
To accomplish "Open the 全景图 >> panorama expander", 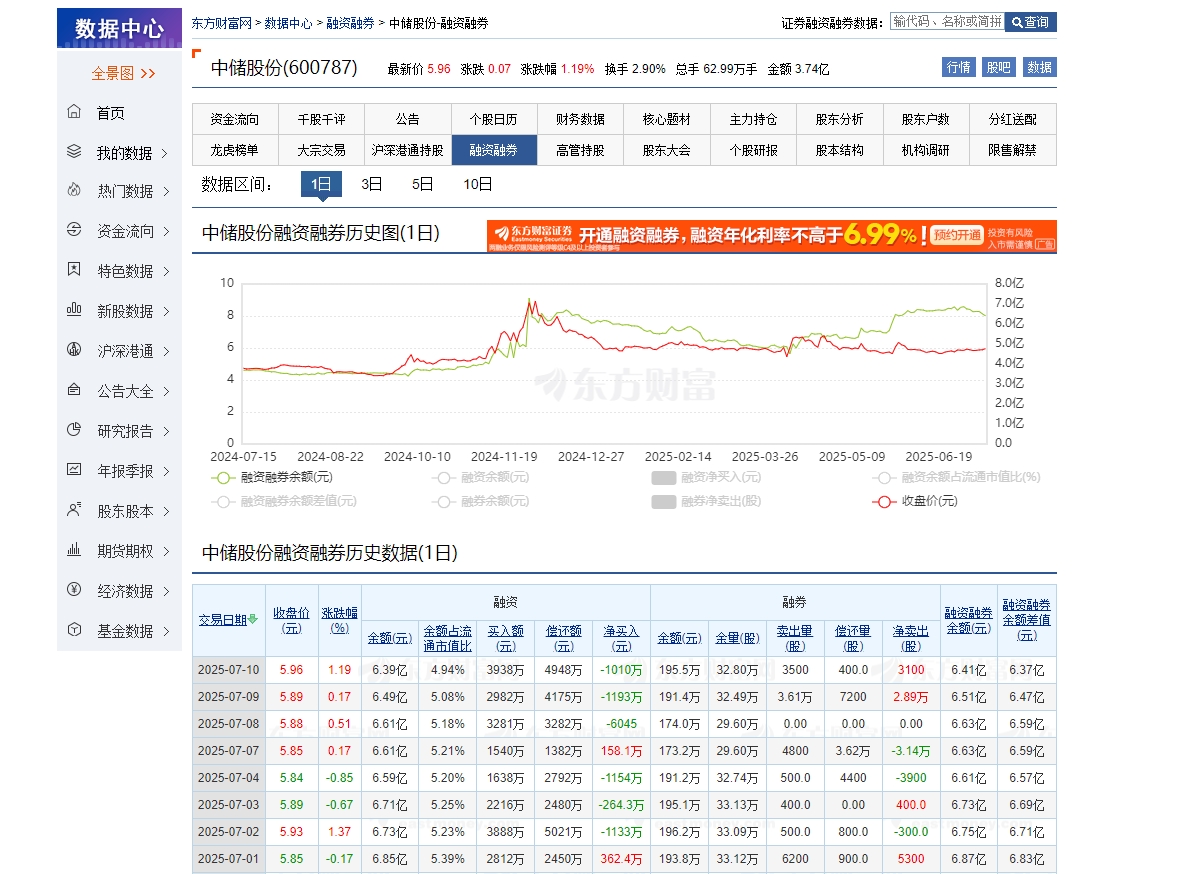I will (123, 73).
